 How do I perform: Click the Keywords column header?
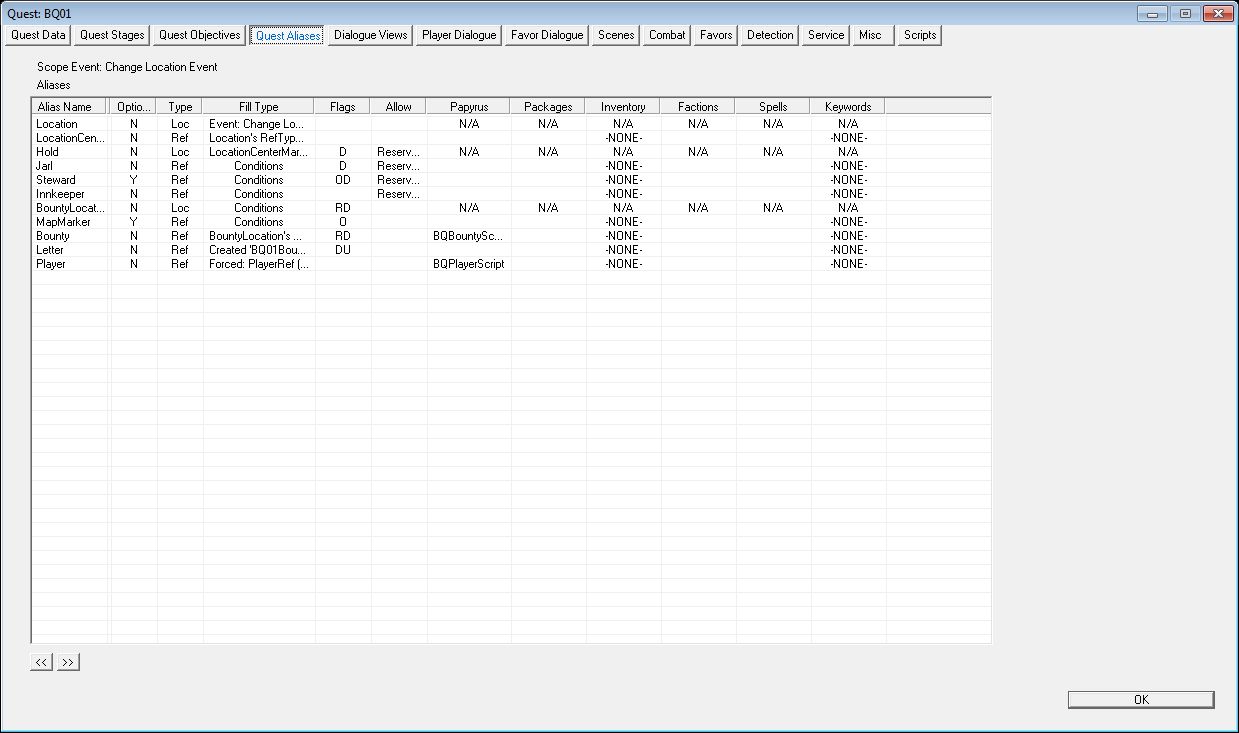tap(848, 106)
